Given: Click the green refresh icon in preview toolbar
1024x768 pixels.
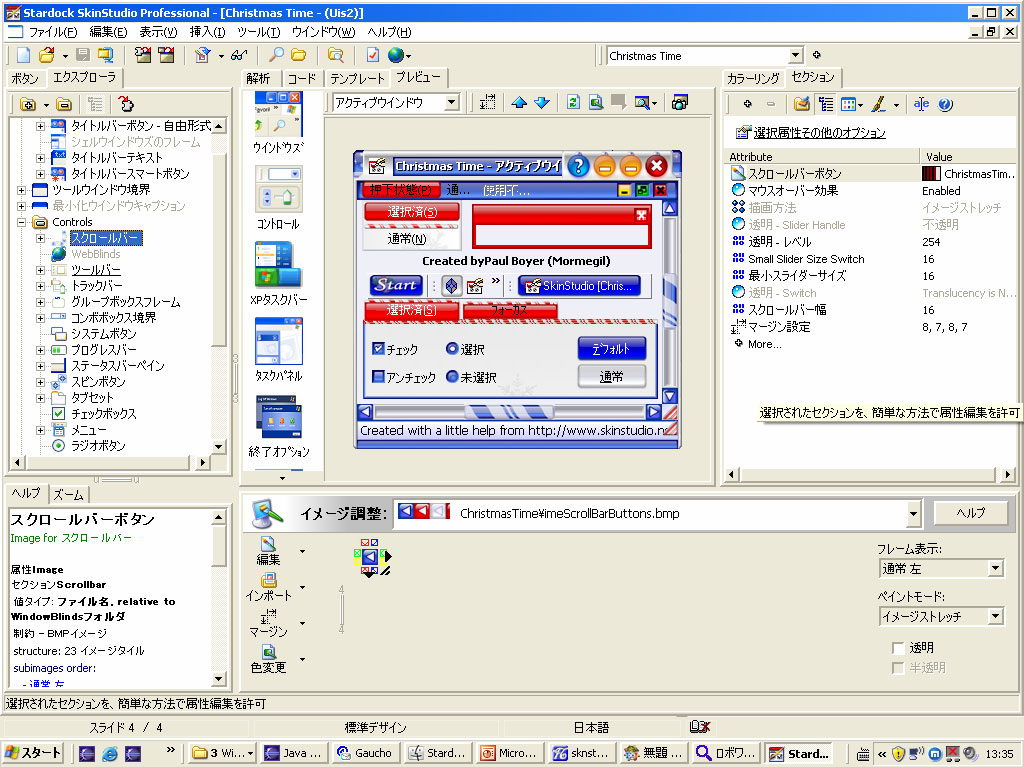Looking at the screenshot, I should click(x=573, y=103).
